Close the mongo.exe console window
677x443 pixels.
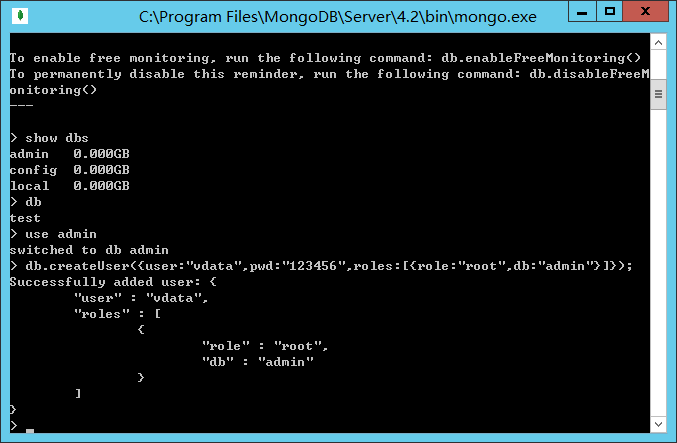click(x=645, y=11)
